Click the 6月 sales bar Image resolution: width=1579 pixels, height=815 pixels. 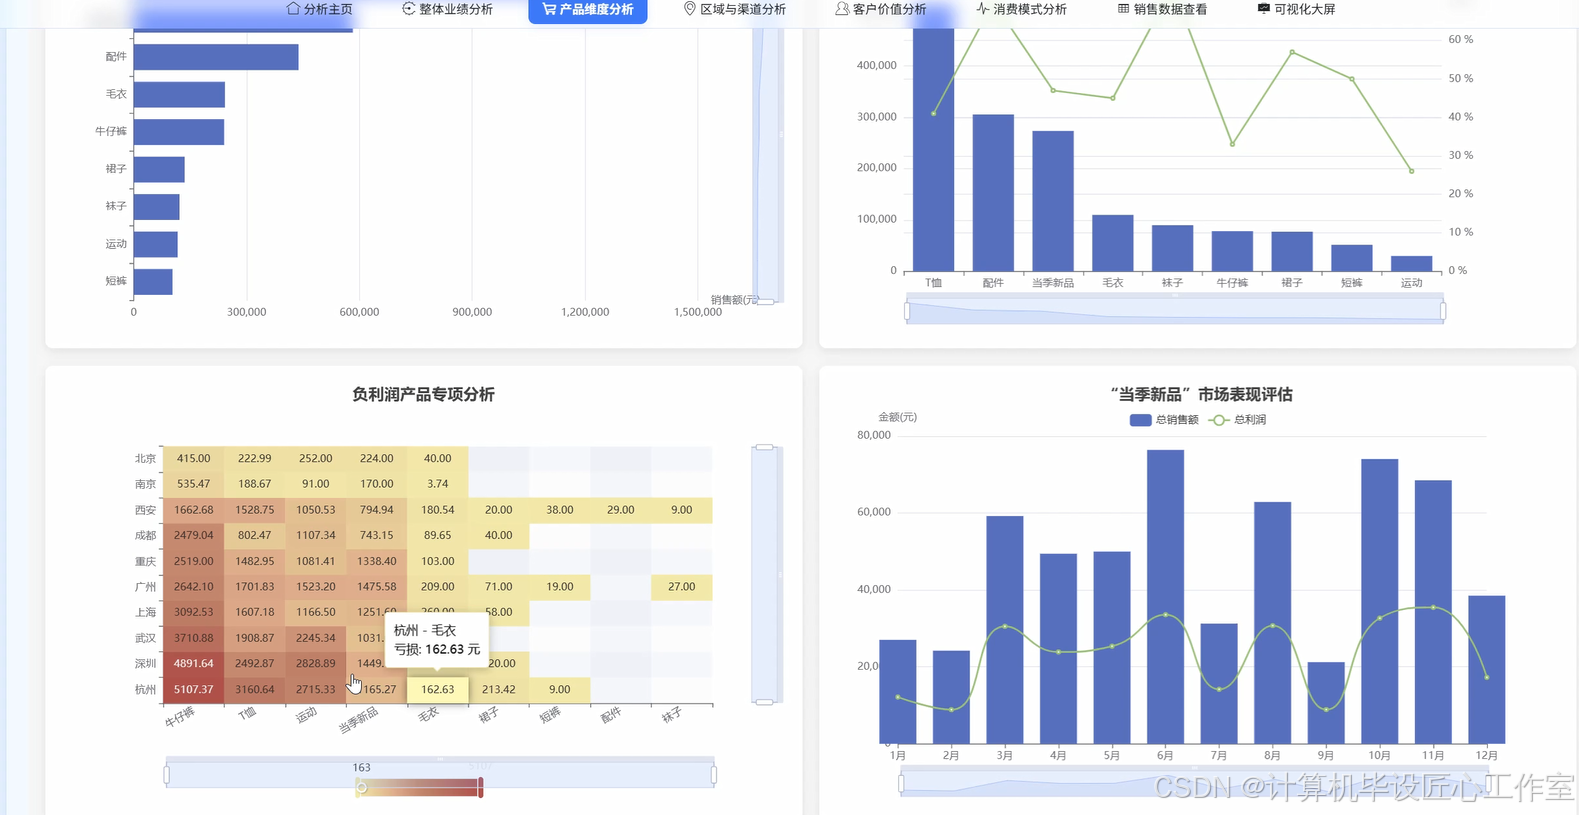(x=1166, y=597)
